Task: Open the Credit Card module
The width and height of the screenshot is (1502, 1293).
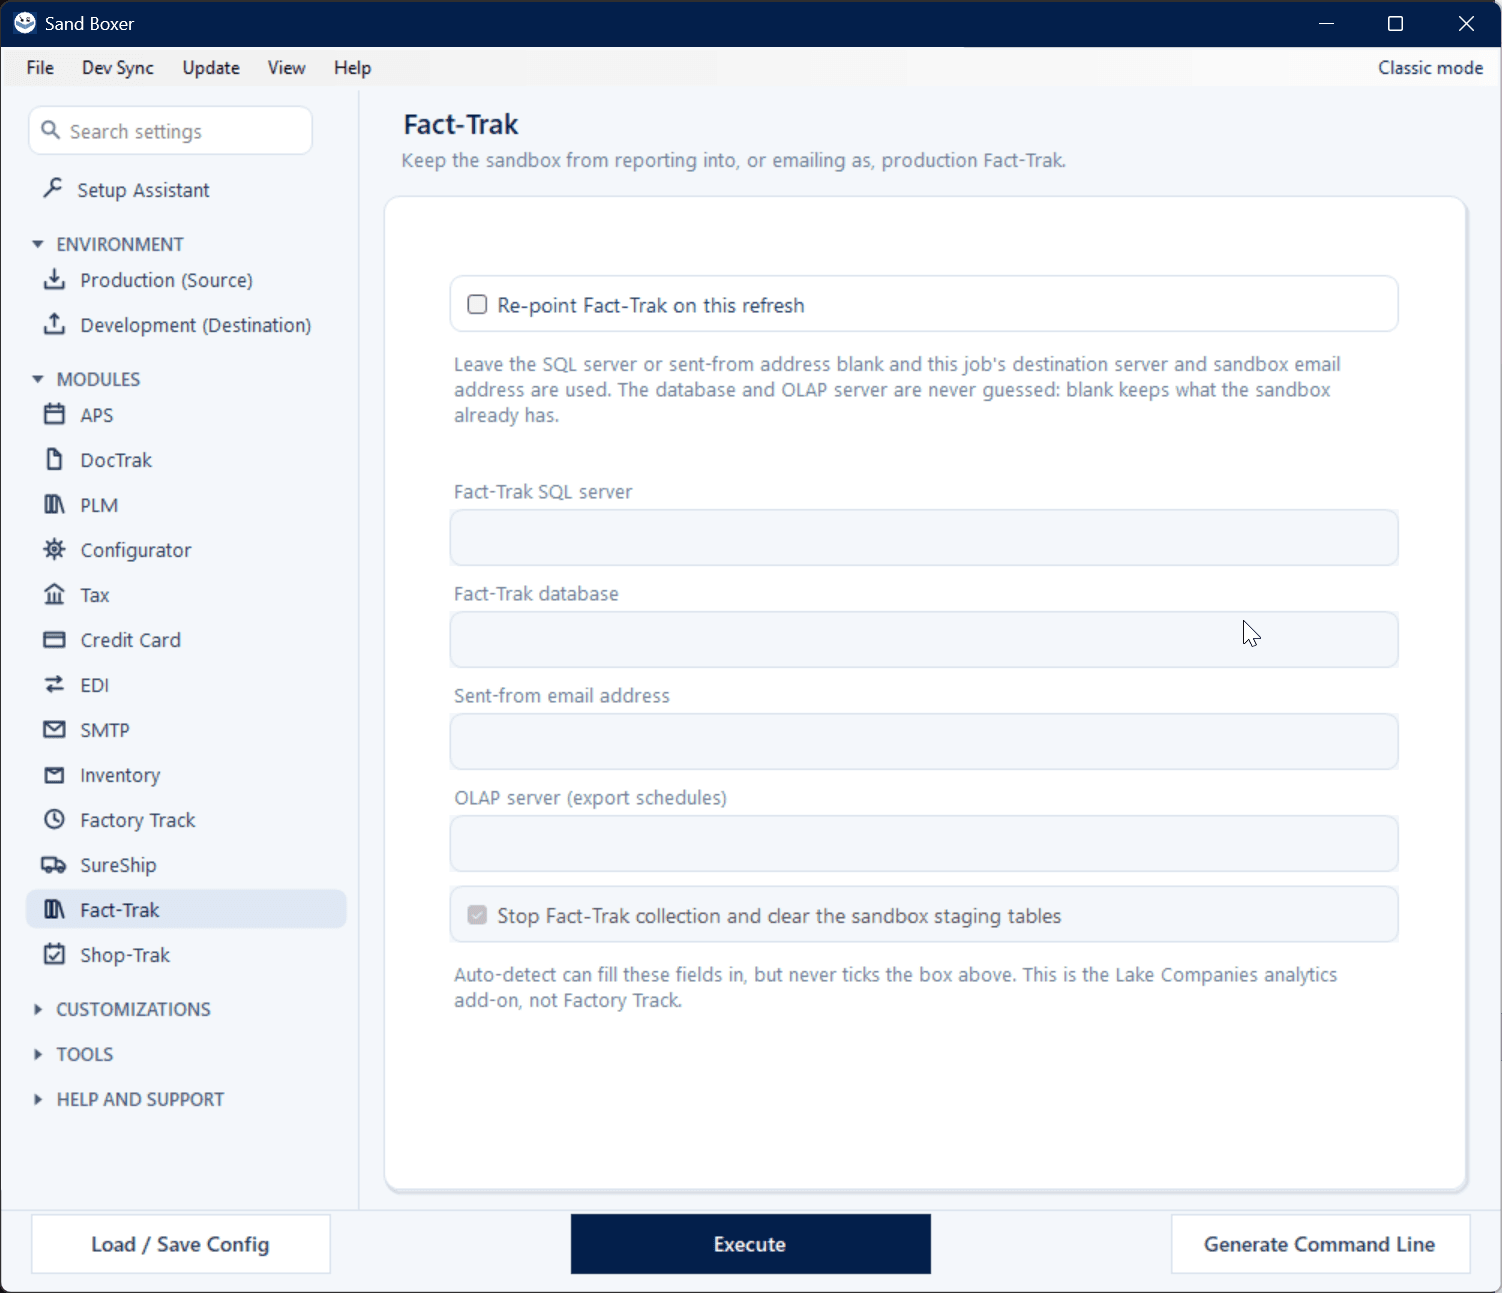Action: (x=186, y=640)
